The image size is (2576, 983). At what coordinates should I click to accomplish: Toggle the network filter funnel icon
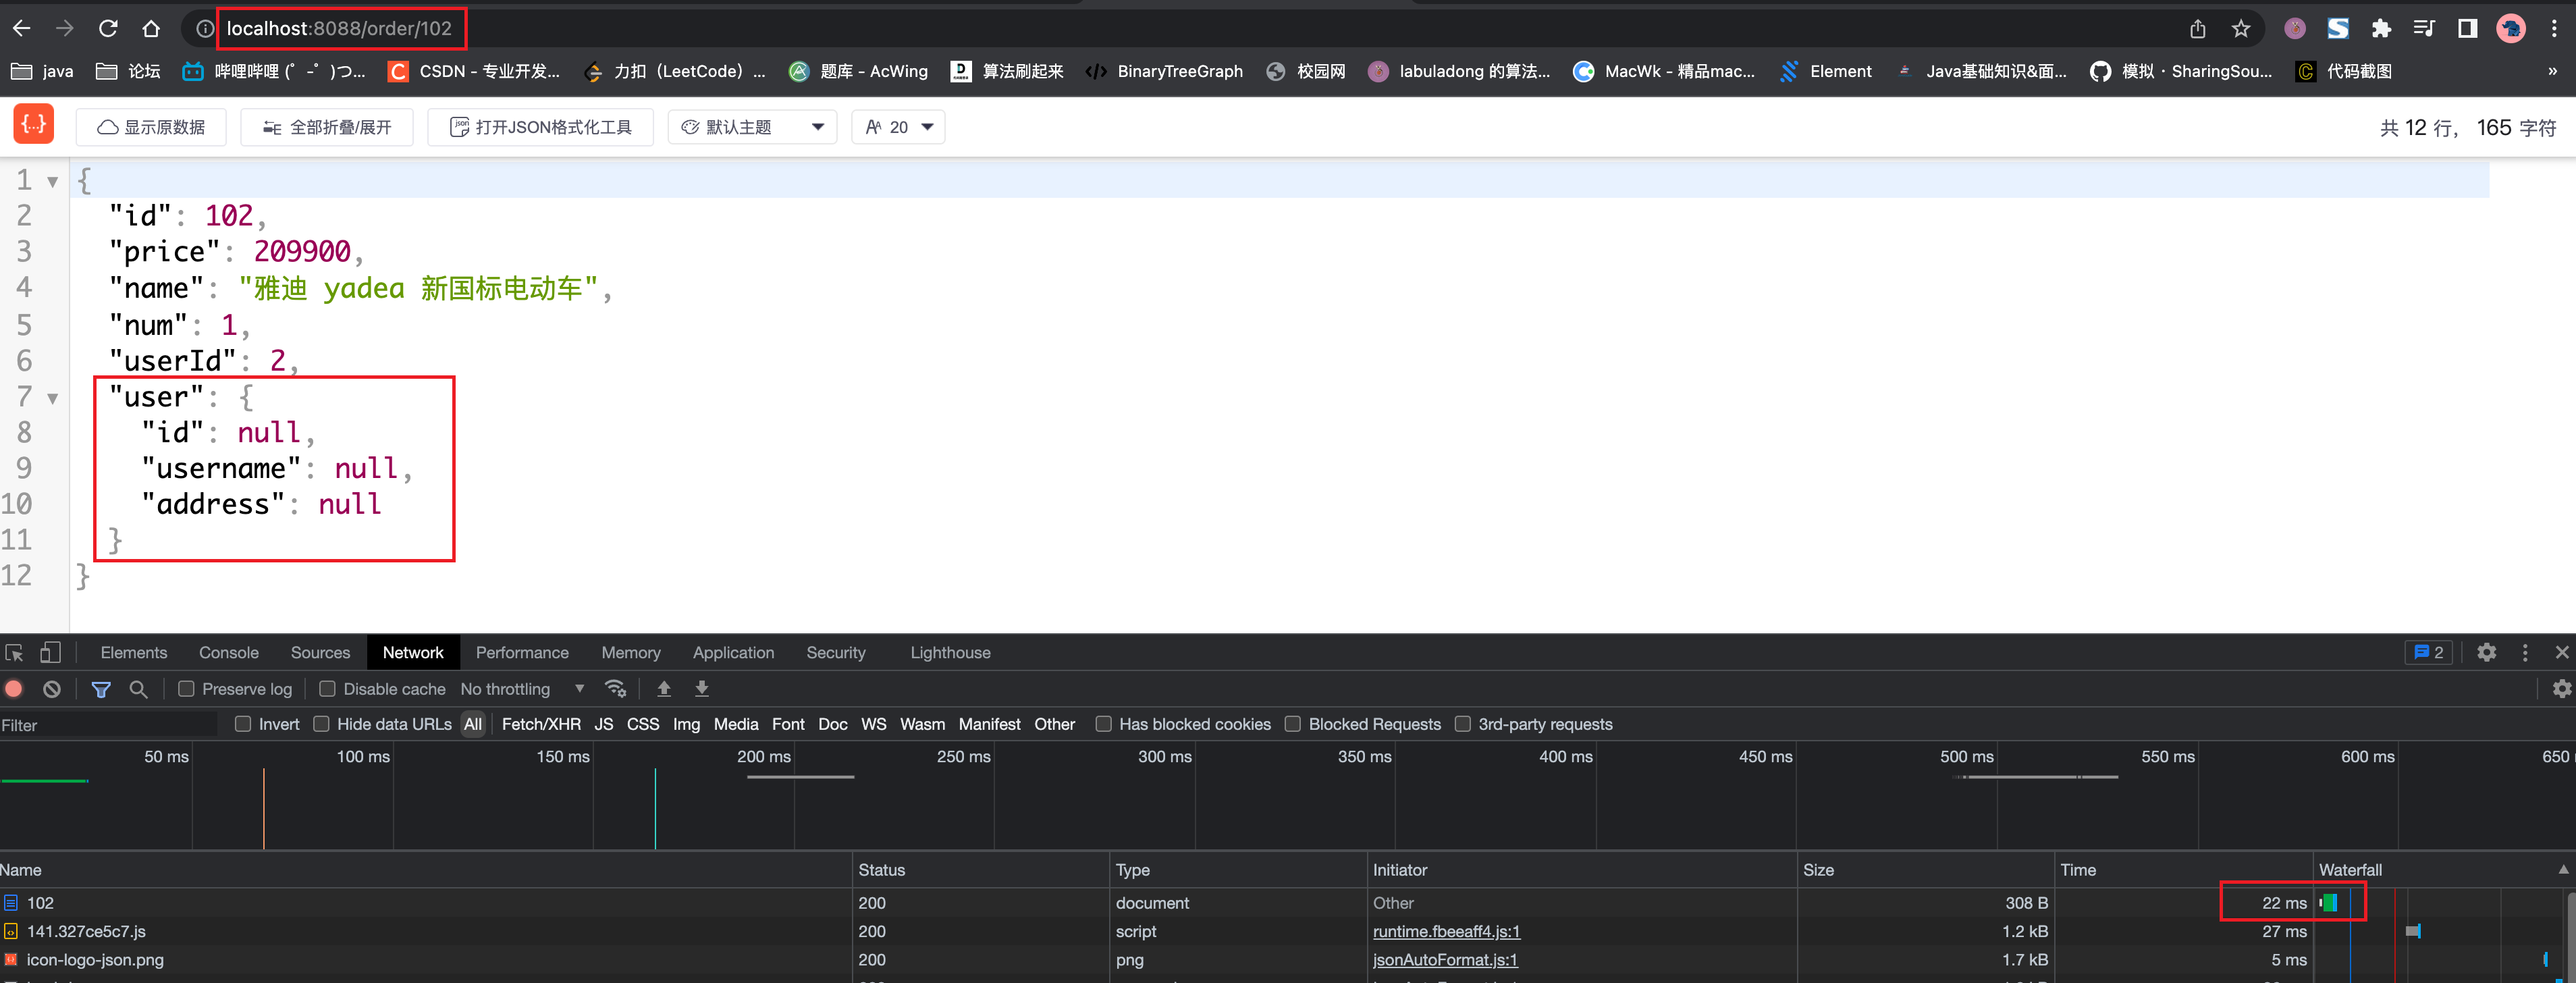click(101, 689)
